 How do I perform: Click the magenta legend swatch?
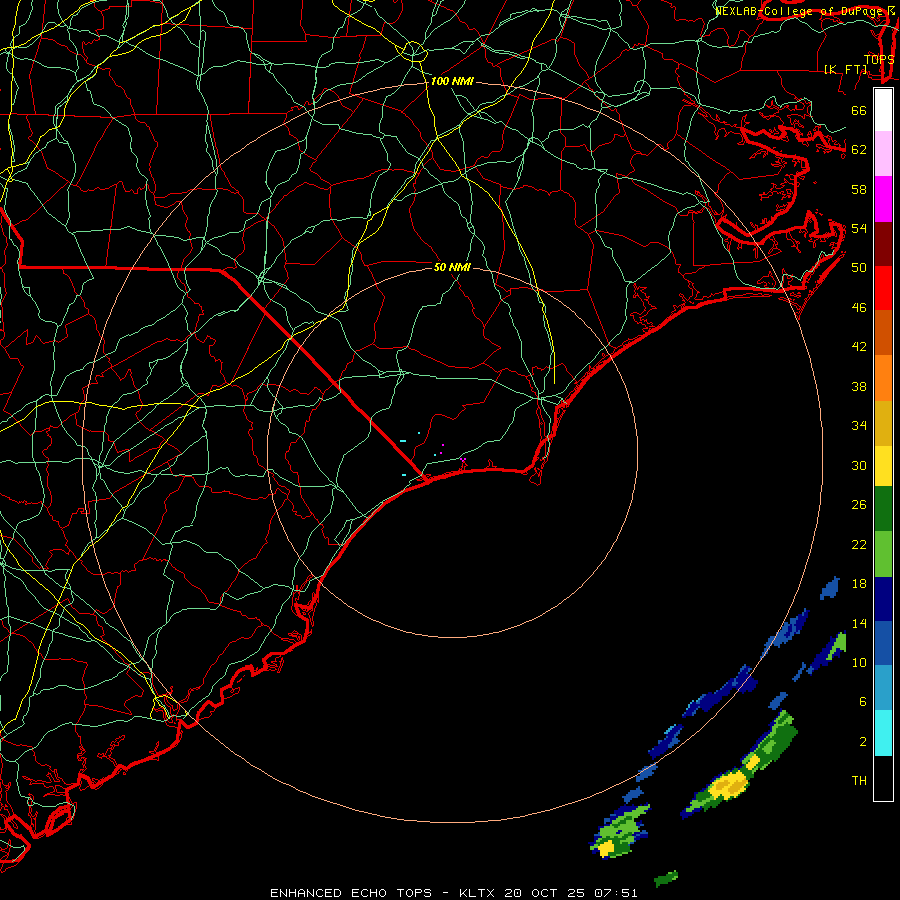pos(883,199)
